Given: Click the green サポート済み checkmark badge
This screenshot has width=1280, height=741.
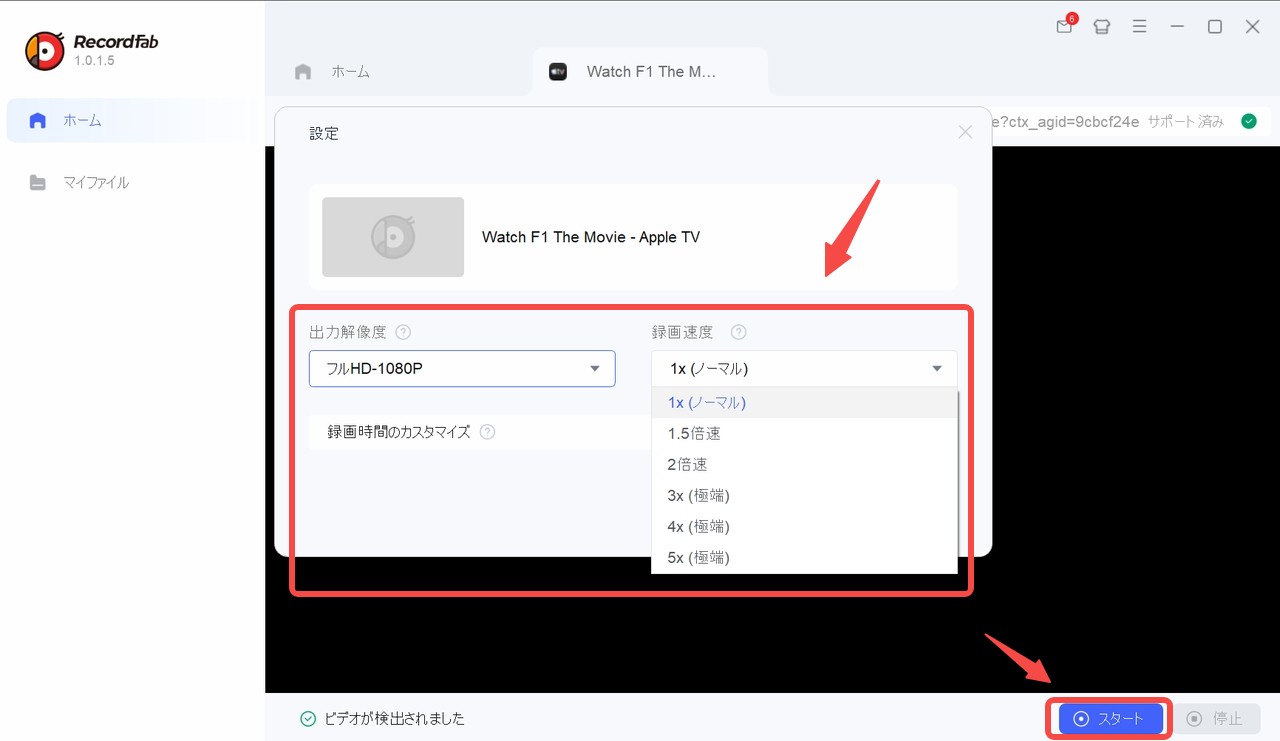Looking at the screenshot, I should tap(1248, 120).
